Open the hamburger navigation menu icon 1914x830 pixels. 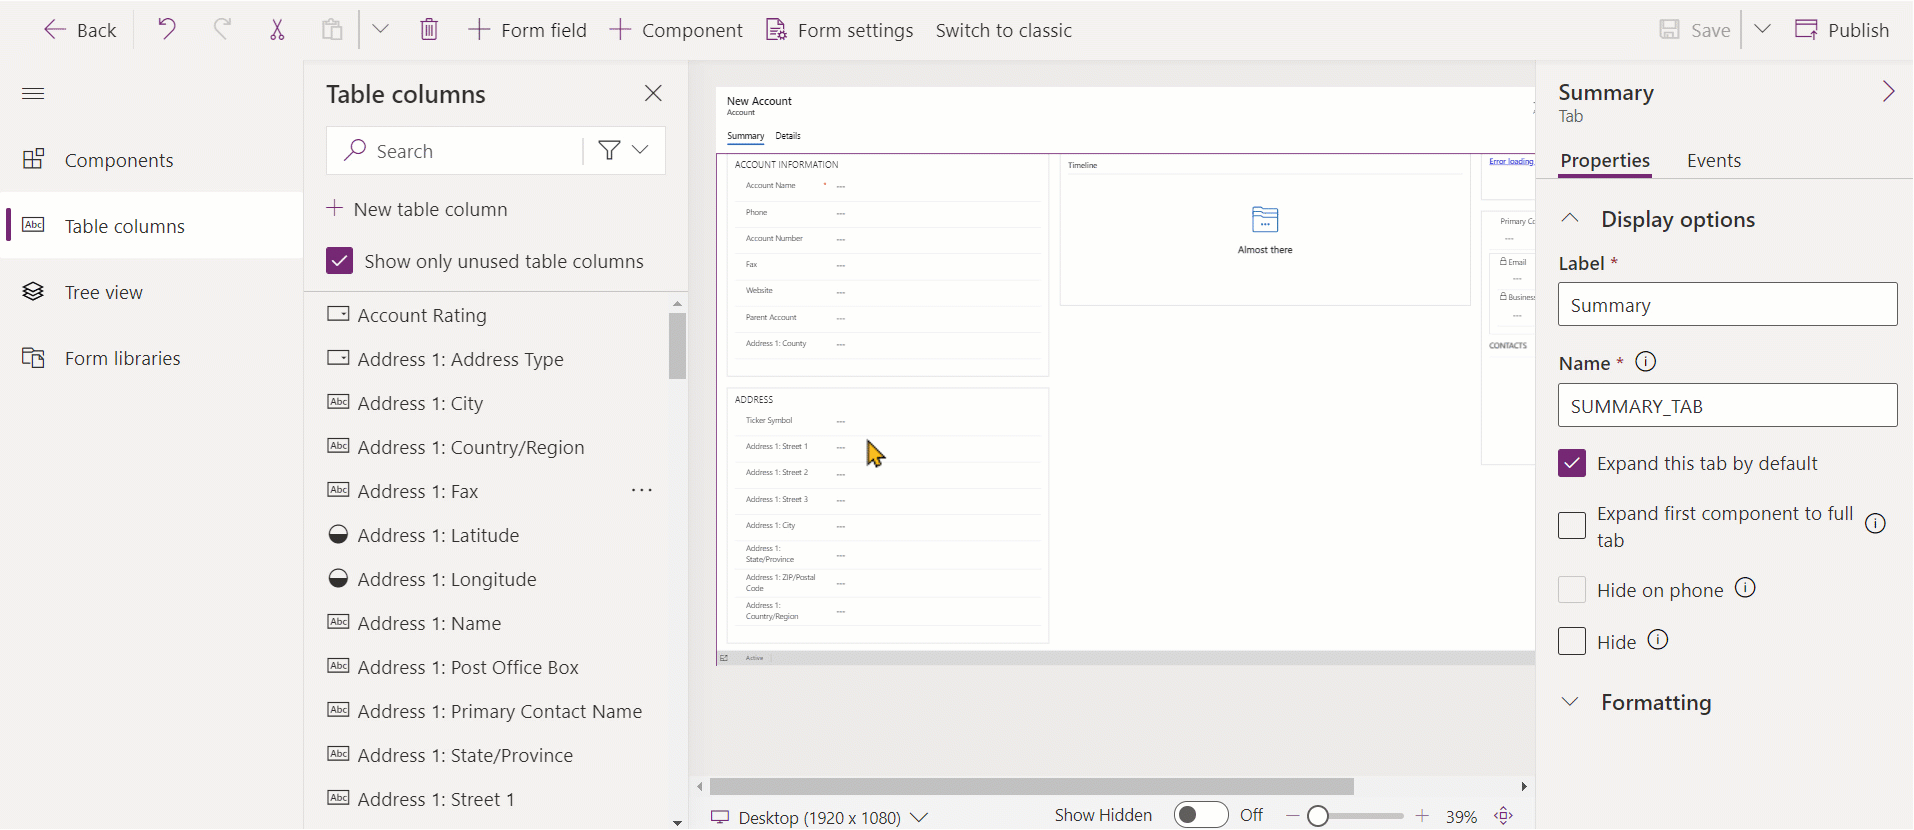point(33,94)
